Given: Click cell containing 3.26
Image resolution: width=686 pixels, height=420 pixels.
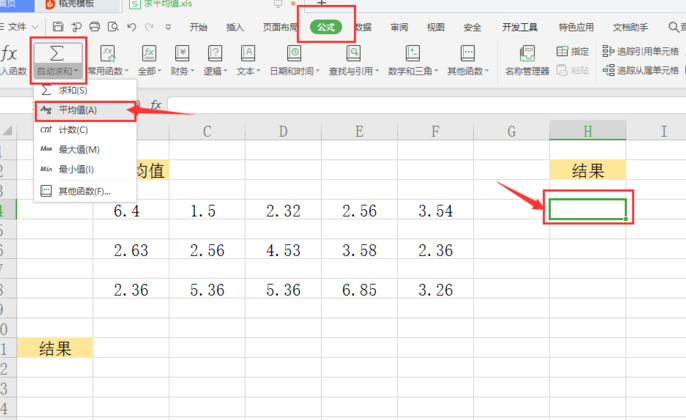Looking at the screenshot, I should pyautogui.click(x=435, y=288).
